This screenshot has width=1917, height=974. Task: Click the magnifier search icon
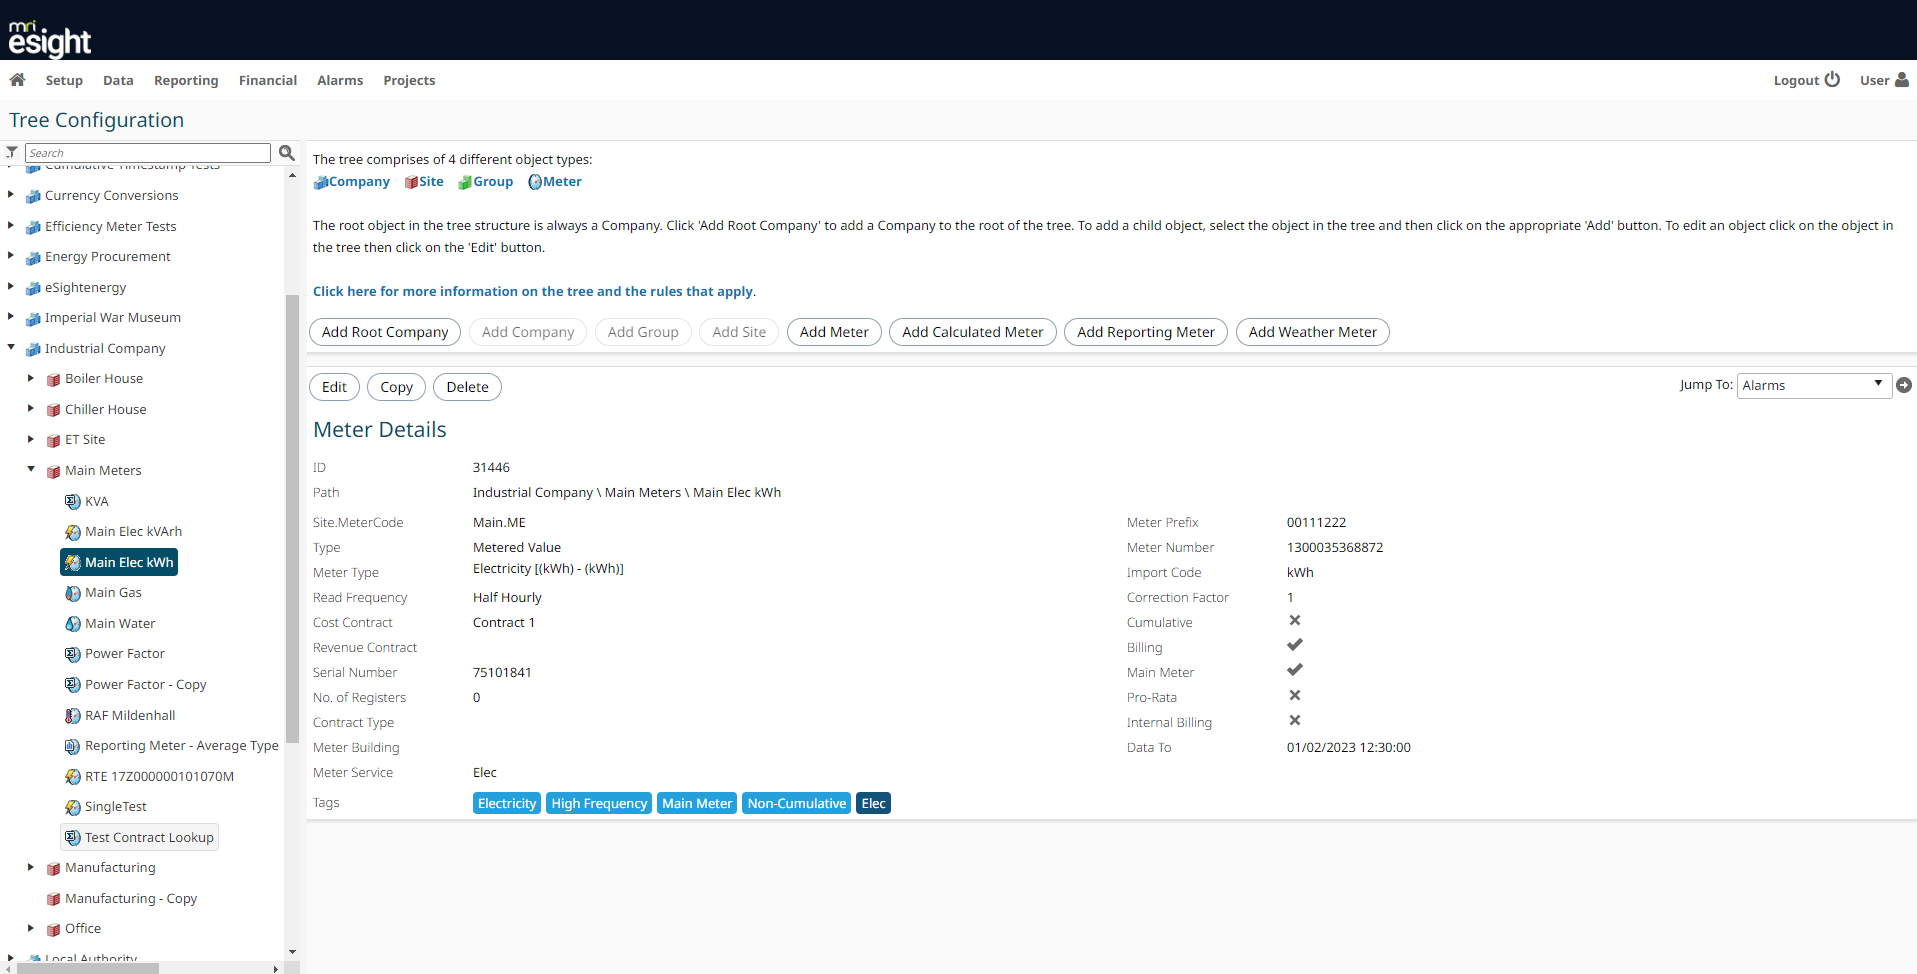[287, 153]
